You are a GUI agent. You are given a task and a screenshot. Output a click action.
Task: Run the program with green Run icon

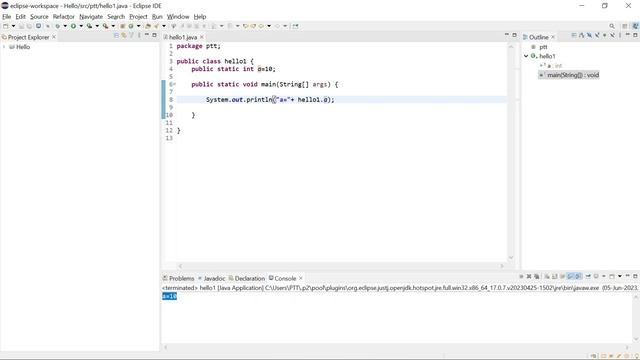click(x=73, y=26)
